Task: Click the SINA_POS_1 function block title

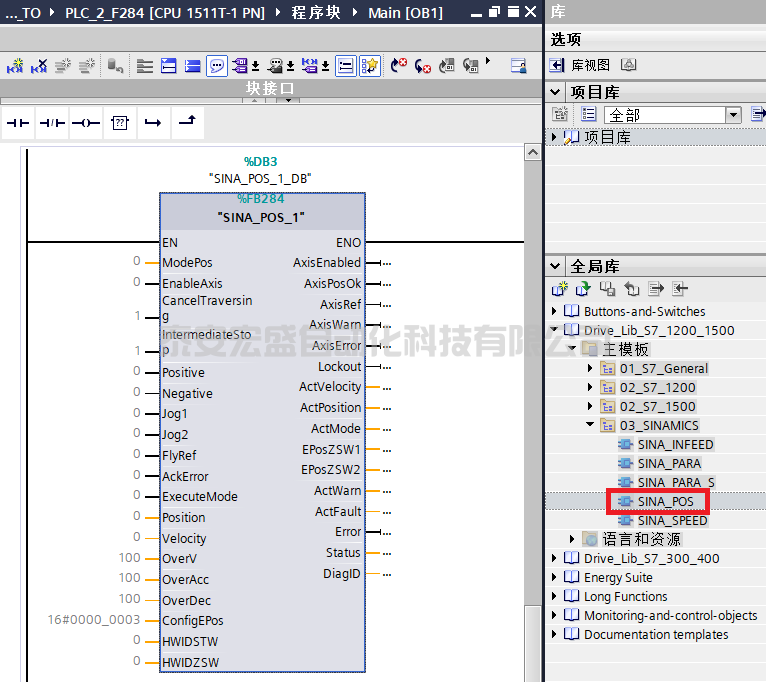Action: pyautogui.click(x=260, y=217)
